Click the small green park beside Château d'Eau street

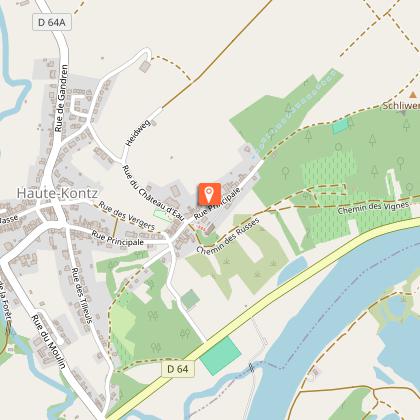[x=163, y=215]
